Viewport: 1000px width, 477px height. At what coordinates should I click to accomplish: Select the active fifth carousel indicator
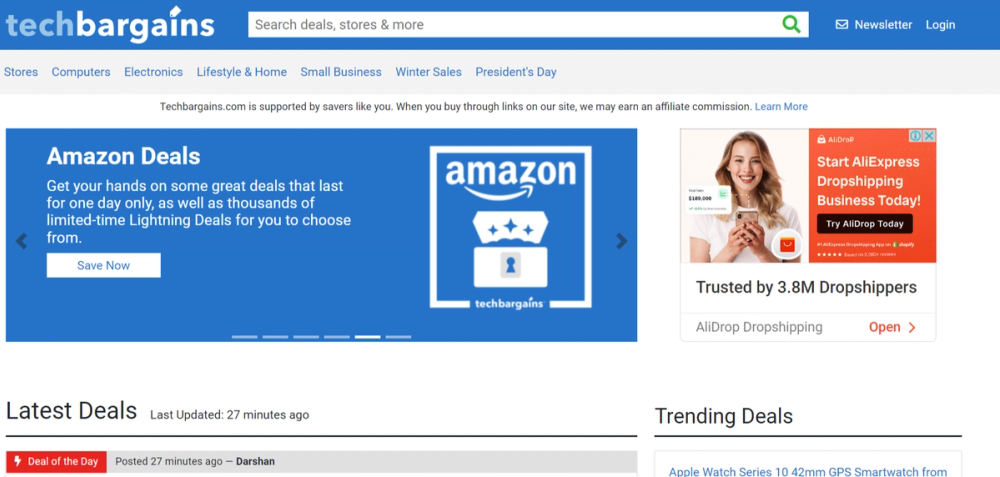pos(367,337)
